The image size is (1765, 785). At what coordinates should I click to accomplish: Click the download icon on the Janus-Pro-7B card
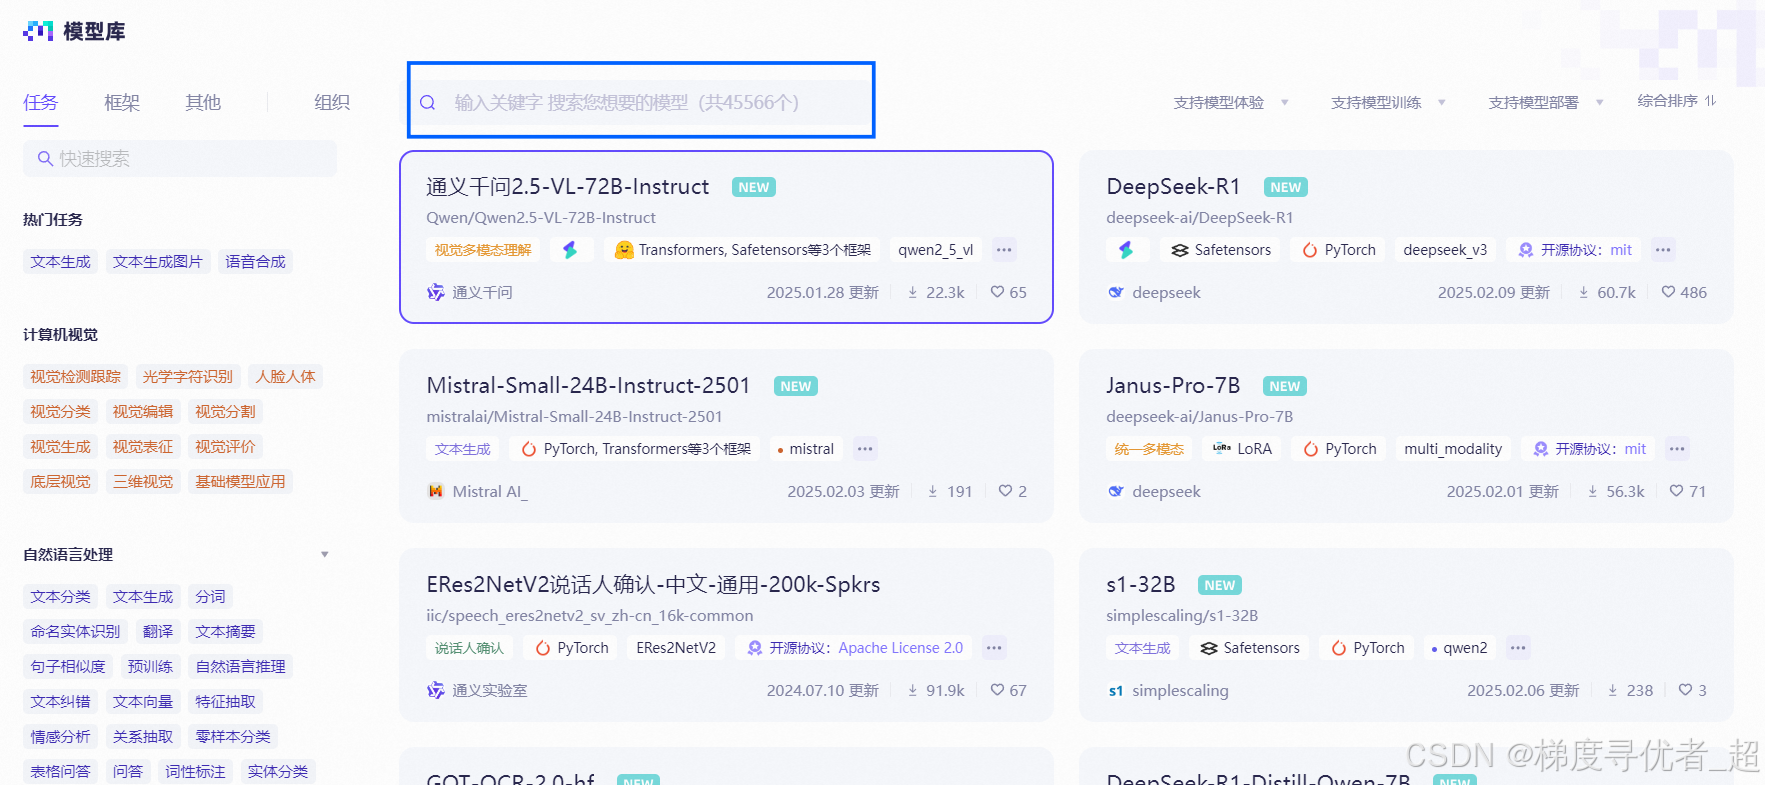click(x=1593, y=491)
